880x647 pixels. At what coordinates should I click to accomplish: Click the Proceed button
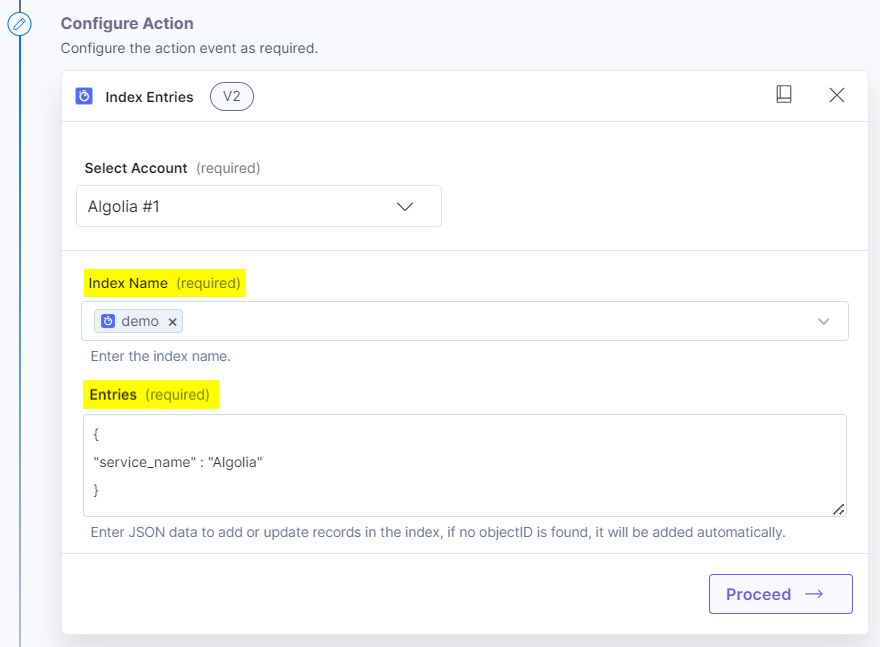pos(781,594)
